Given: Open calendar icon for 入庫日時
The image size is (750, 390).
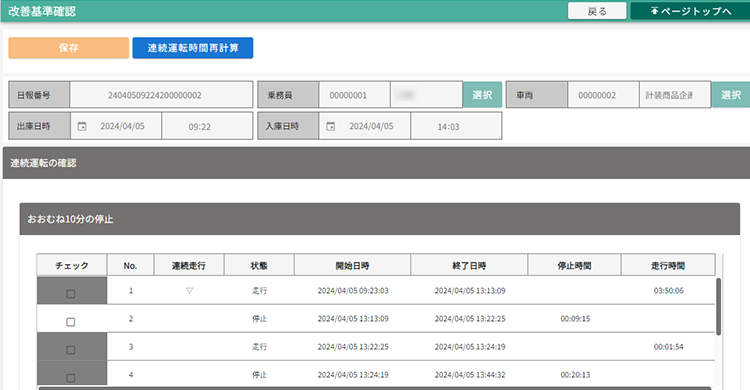Looking at the screenshot, I should tap(331, 126).
